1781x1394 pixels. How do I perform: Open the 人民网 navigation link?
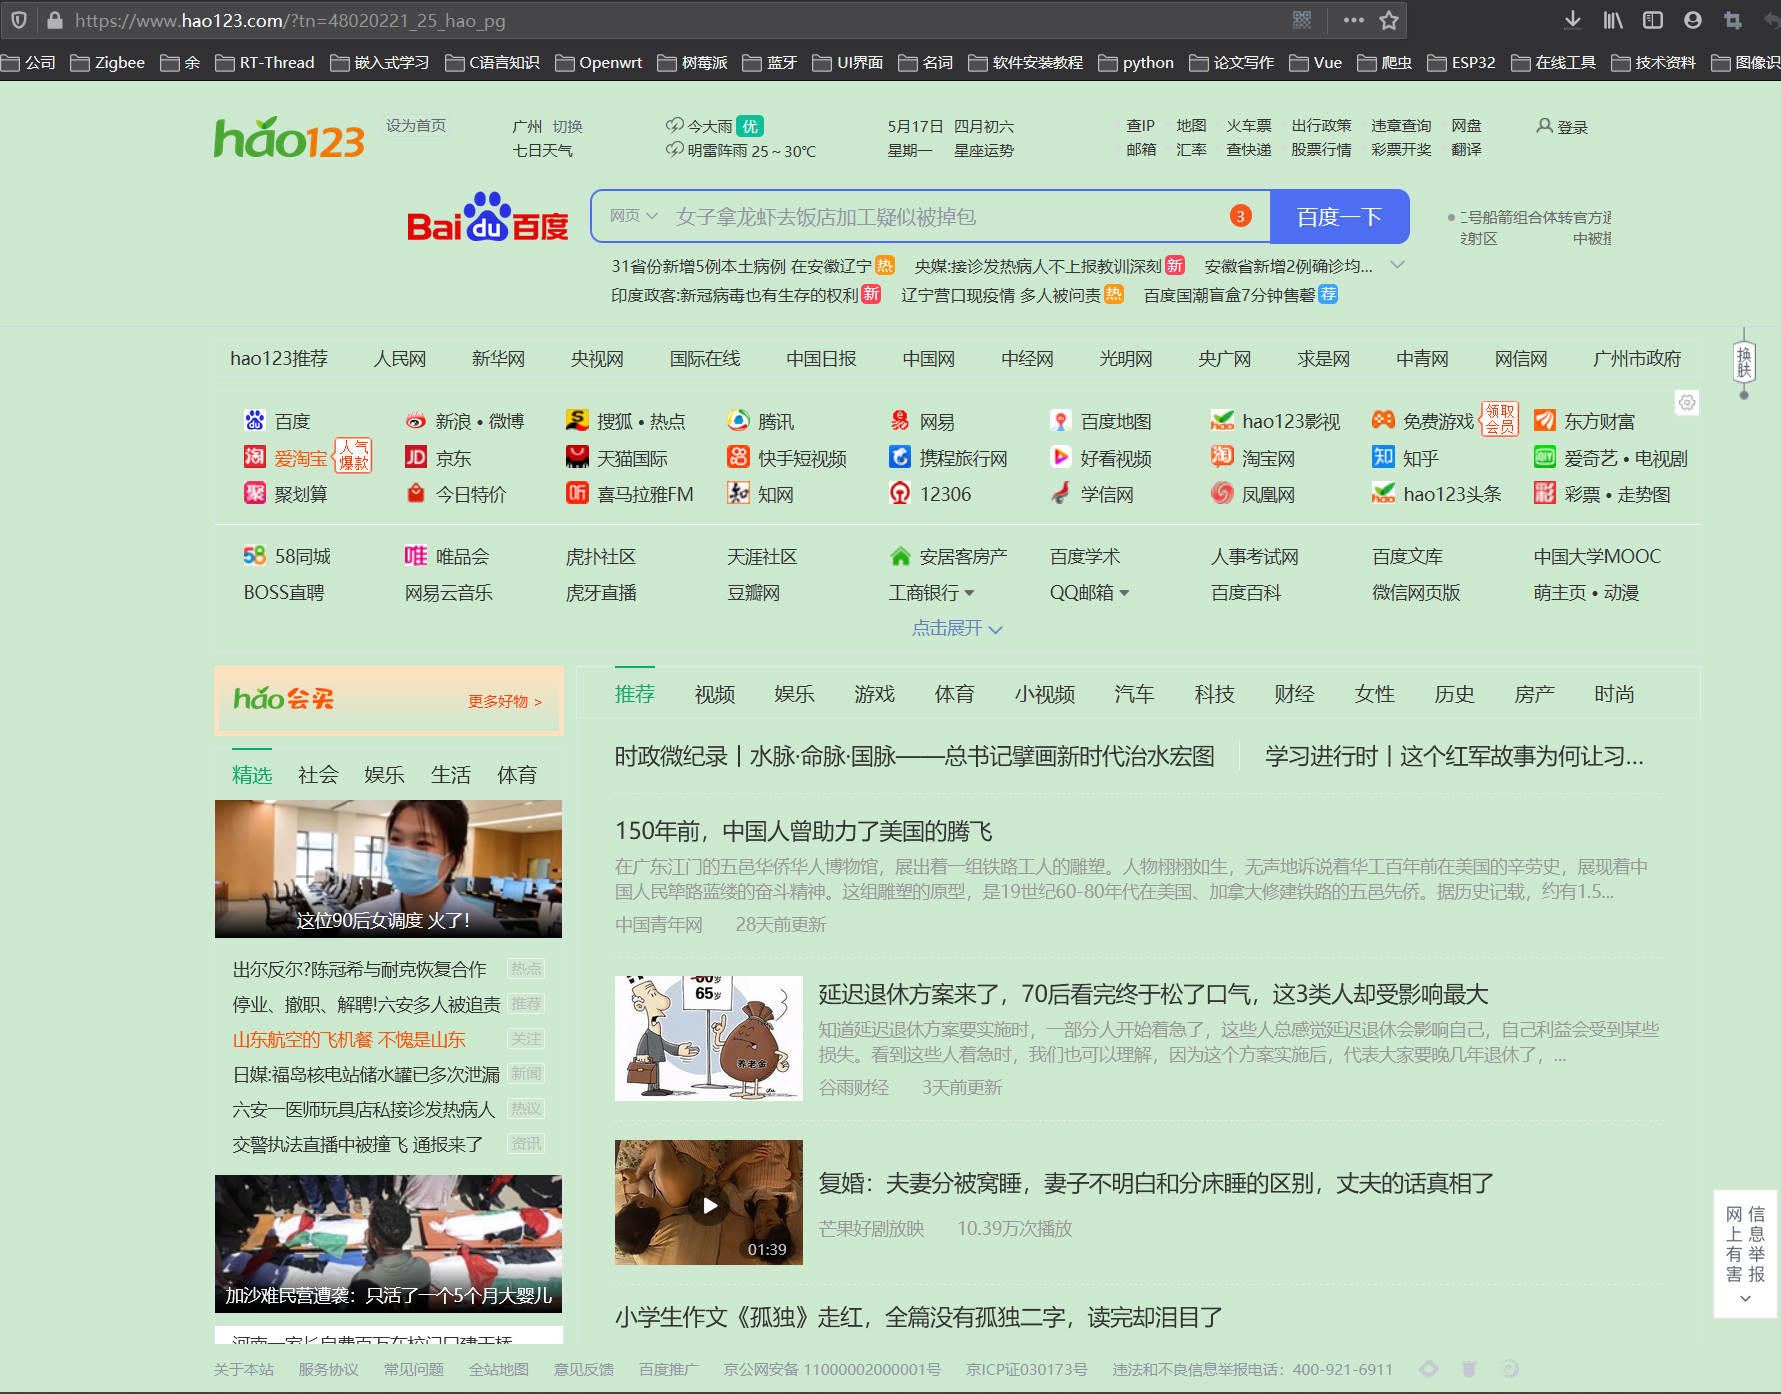point(399,358)
